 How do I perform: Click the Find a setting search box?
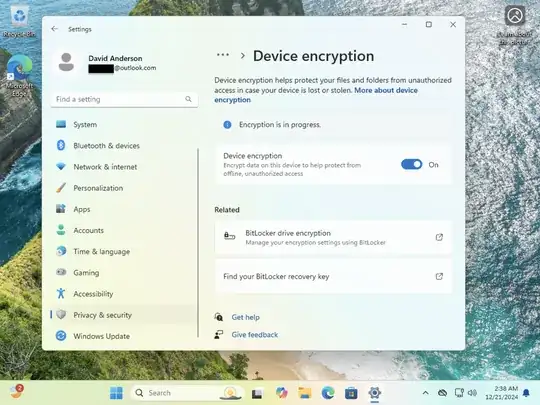[124, 99]
